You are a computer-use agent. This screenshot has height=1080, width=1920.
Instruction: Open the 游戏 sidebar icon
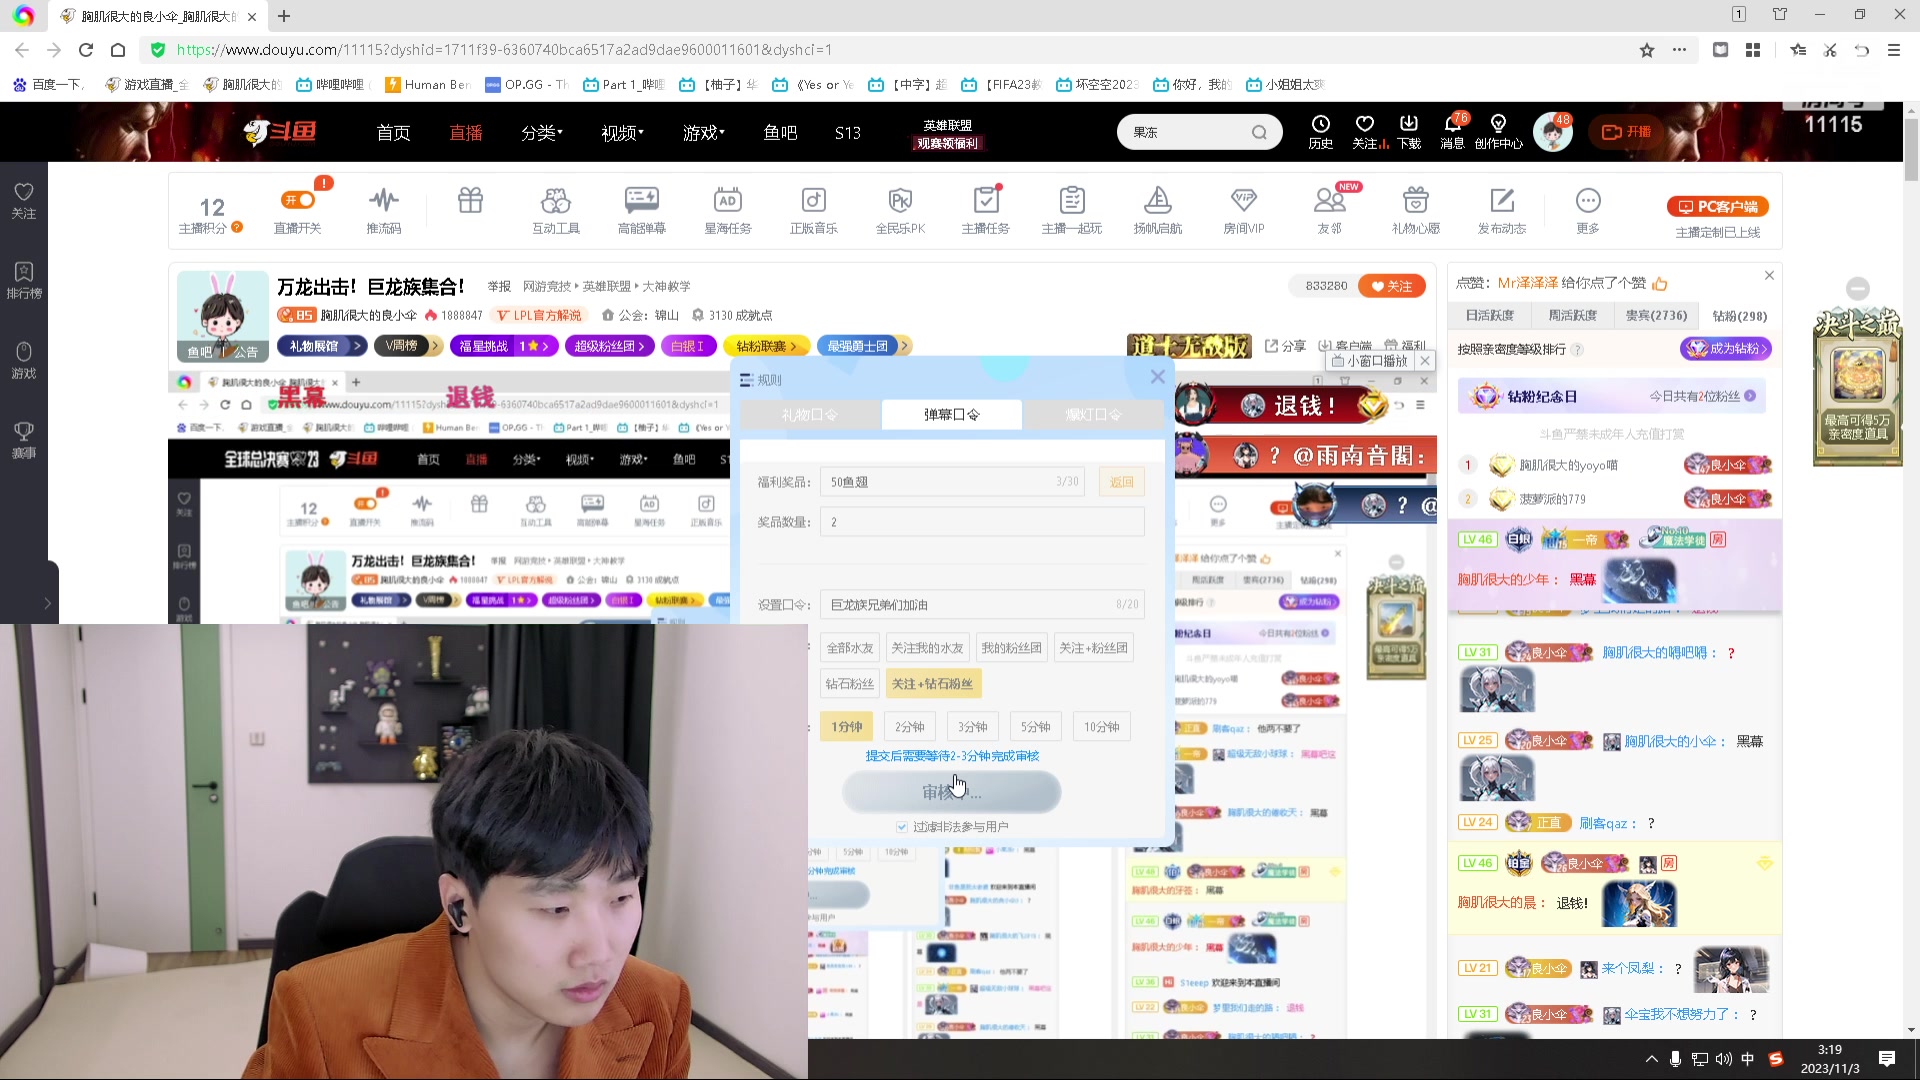pos(24,351)
